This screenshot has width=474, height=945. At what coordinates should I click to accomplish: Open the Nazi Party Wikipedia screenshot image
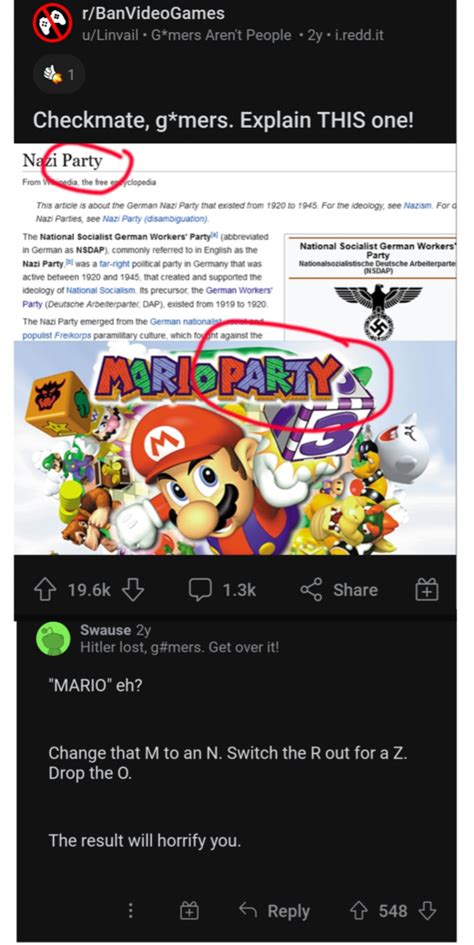[x=235, y=242]
